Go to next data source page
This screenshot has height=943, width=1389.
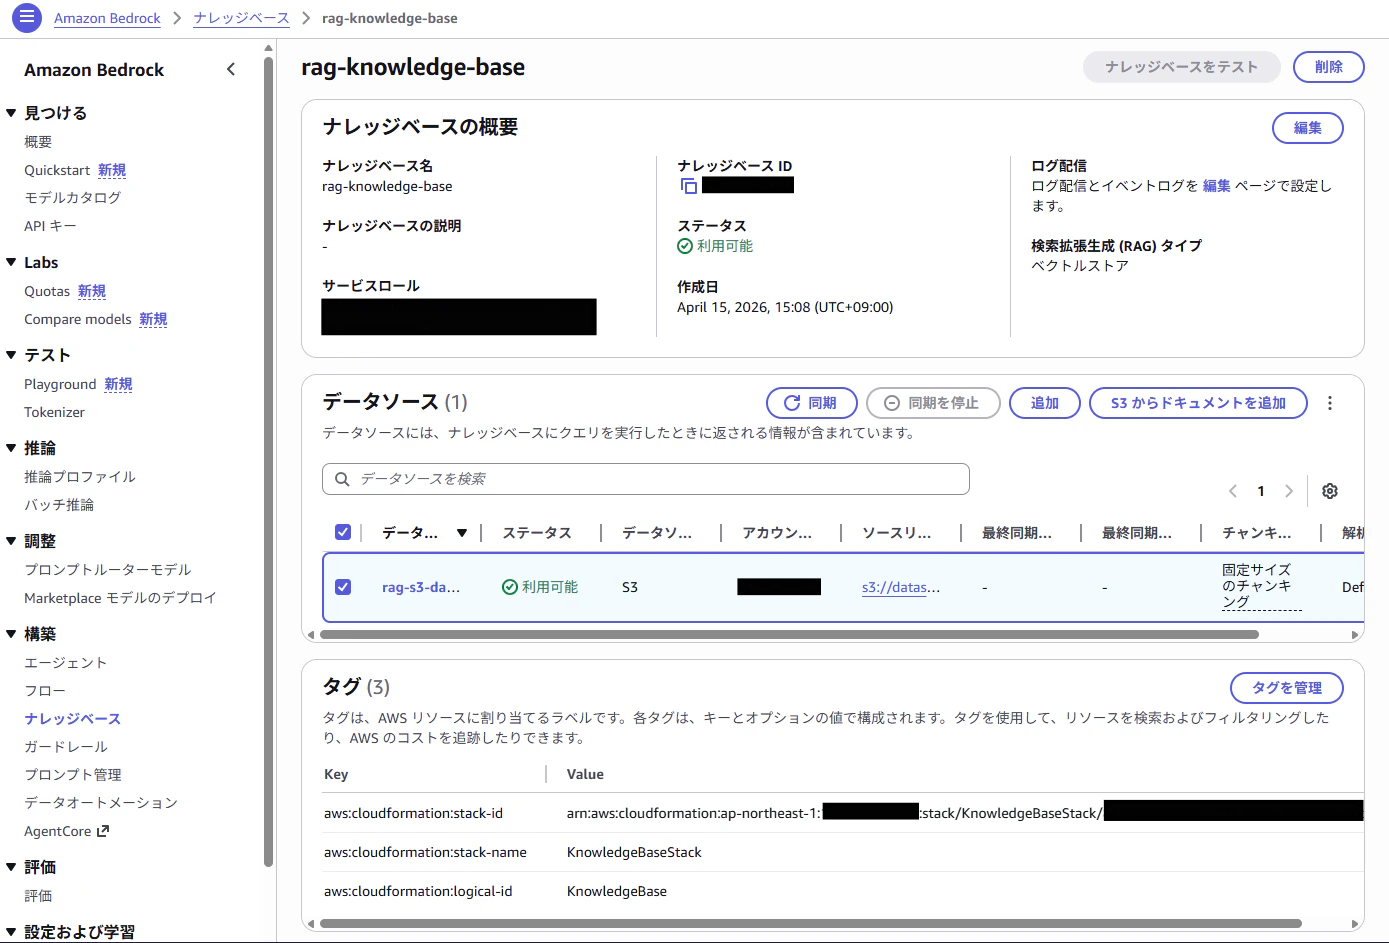pyautogui.click(x=1289, y=491)
